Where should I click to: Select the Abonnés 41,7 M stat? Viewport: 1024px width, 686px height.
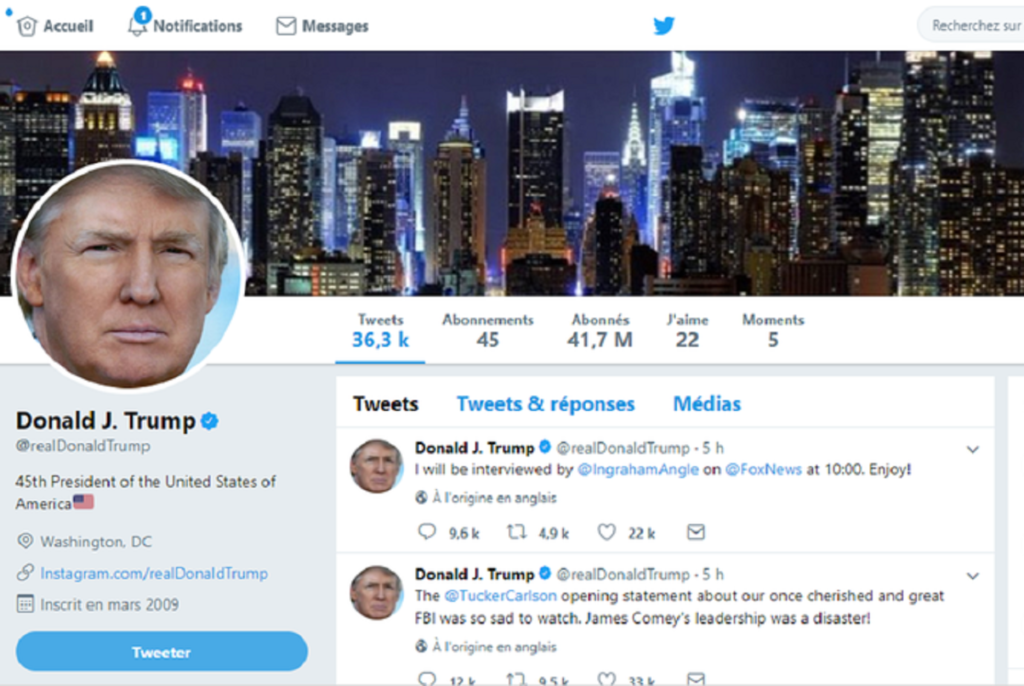[x=600, y=331]
